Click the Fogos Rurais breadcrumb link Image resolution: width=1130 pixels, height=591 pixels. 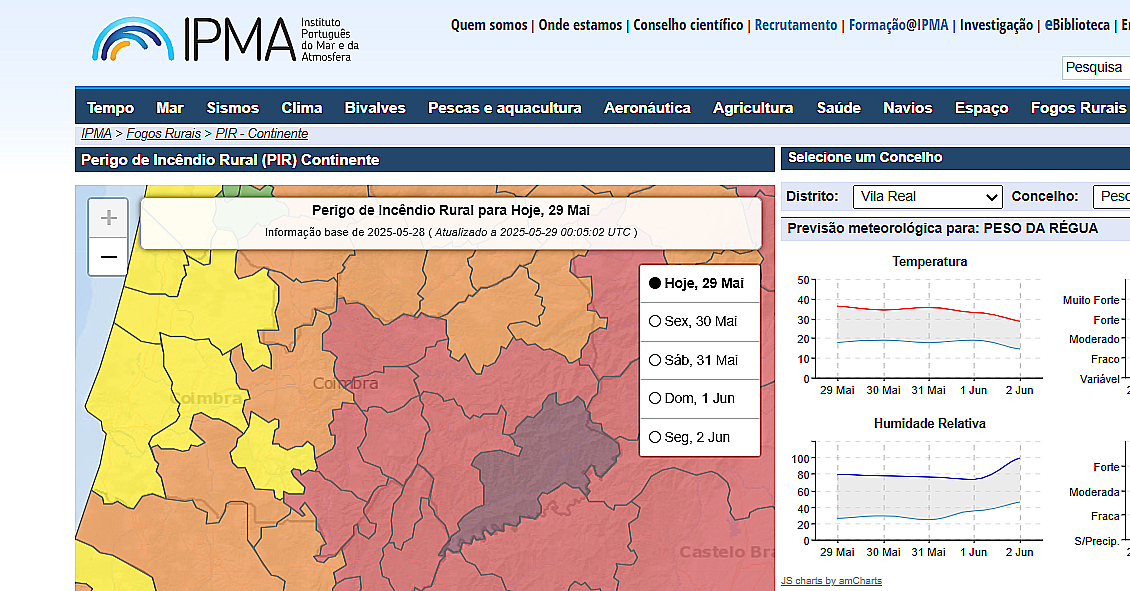tap(163, 133)
